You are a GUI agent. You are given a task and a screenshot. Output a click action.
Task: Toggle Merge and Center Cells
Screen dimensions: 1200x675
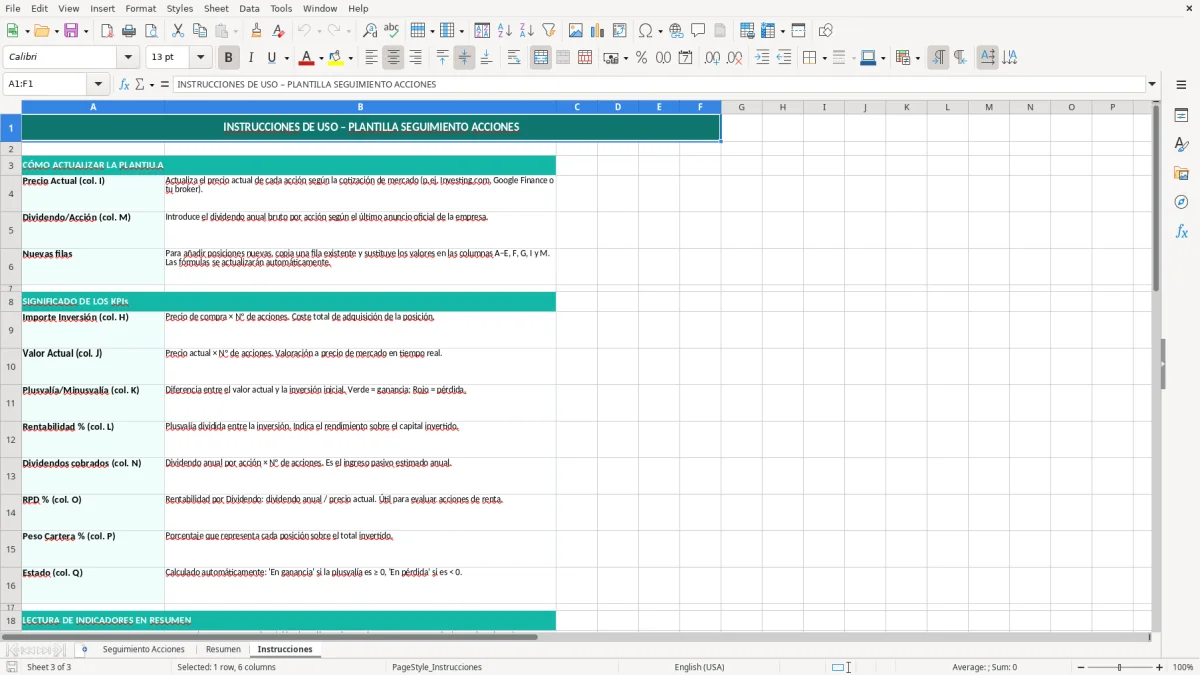(x=540, y=58)
